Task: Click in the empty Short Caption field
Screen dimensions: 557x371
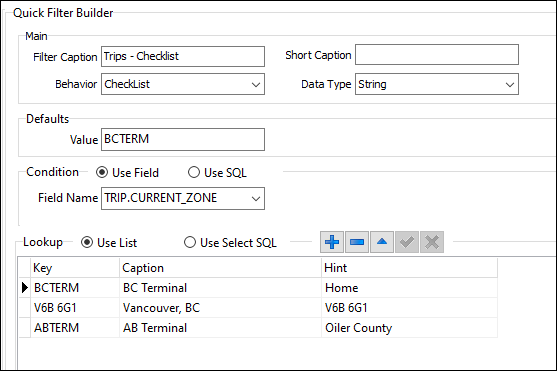Action: click(x=437, y=55)
